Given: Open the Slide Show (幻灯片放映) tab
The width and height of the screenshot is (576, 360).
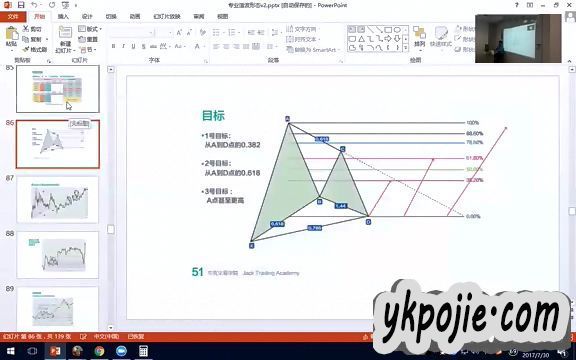Looking at the screenshot, I should (167, 17).
